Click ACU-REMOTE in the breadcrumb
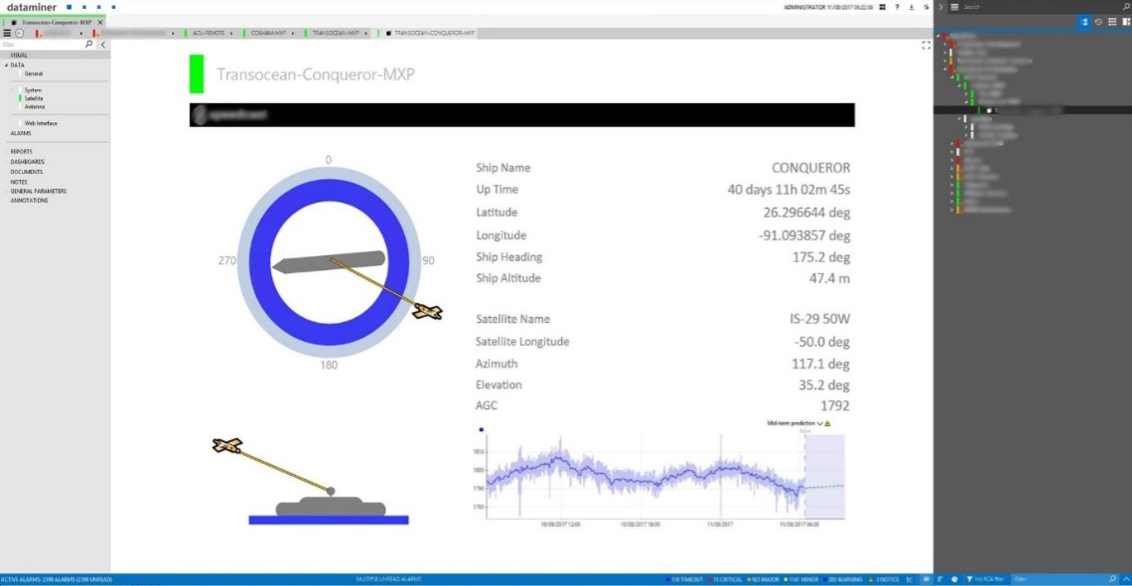The height and width of the screenshot is (586, 1132). click(208, 33)
